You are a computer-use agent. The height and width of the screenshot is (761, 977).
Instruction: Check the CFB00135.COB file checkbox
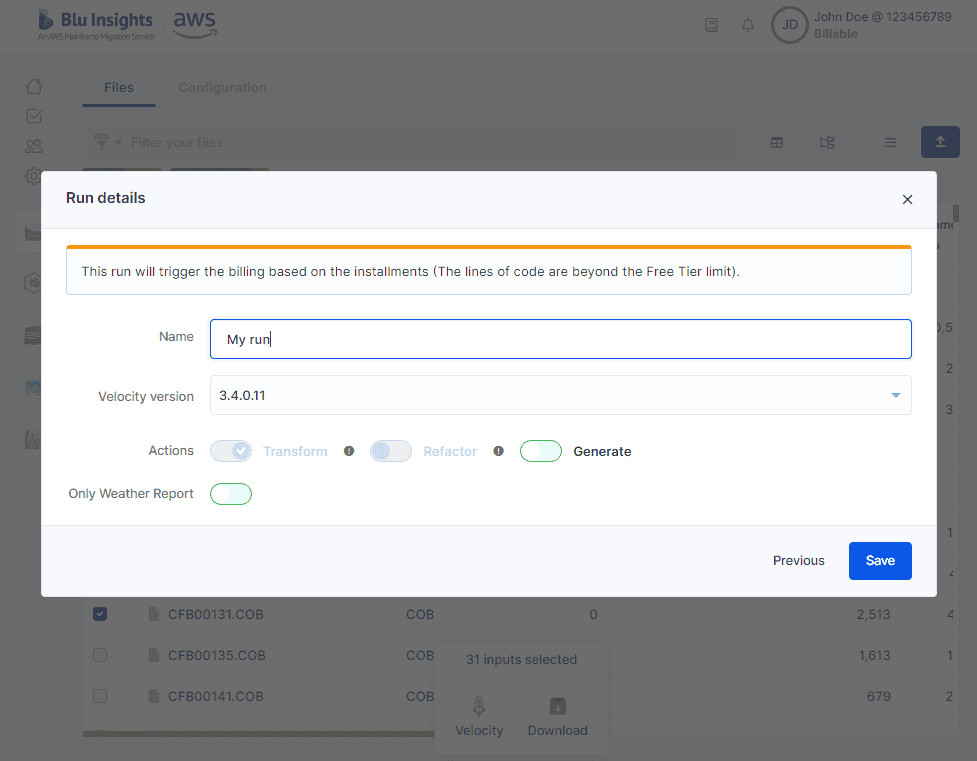[x=100, y=655]
